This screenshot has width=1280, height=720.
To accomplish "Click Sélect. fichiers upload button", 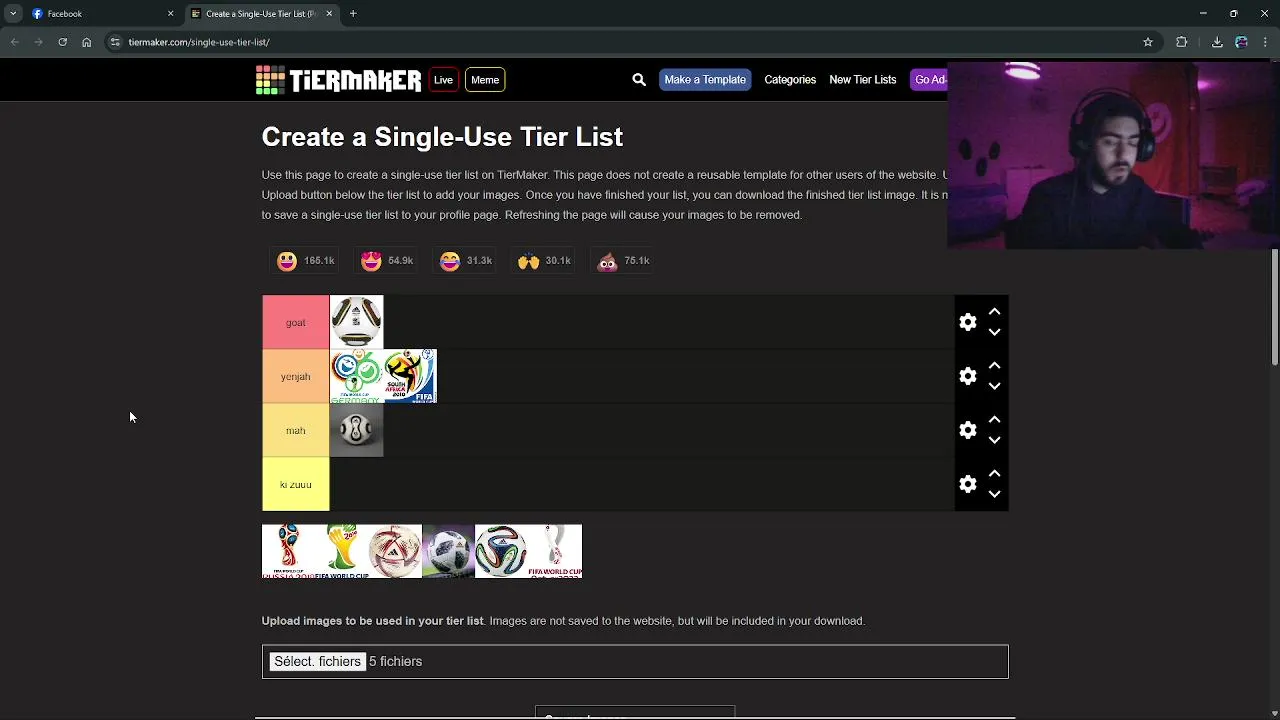I will (317, 662).
